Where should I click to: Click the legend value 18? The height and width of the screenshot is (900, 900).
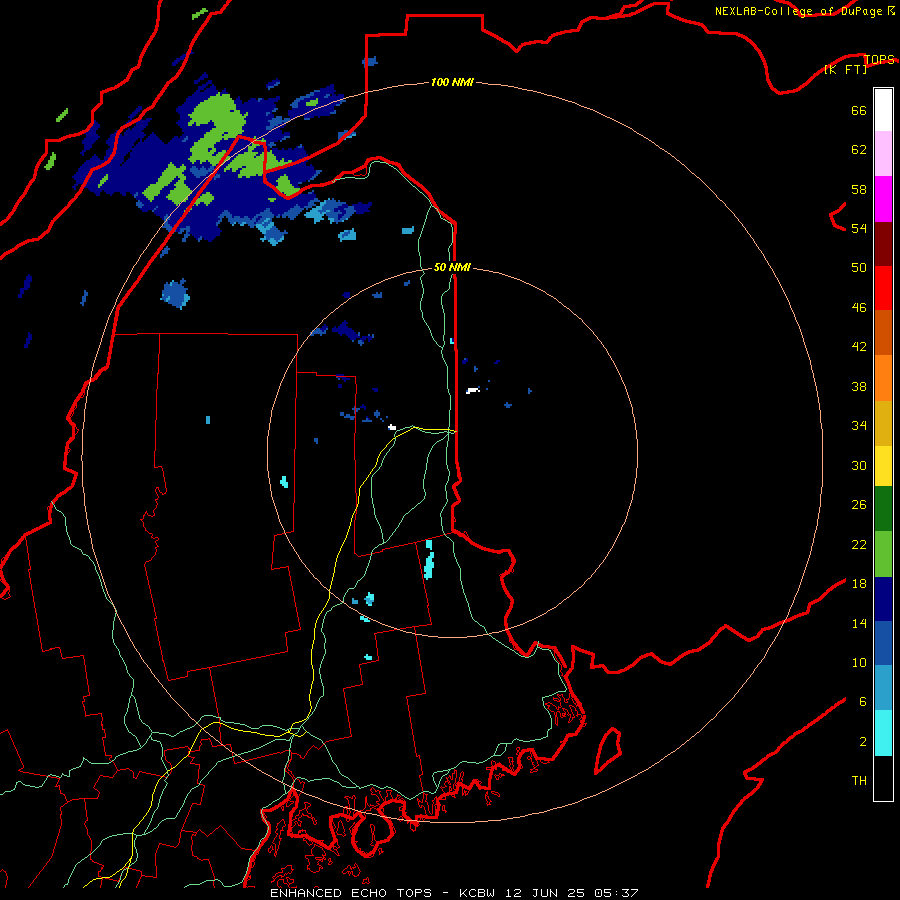(x=859, y=584)
